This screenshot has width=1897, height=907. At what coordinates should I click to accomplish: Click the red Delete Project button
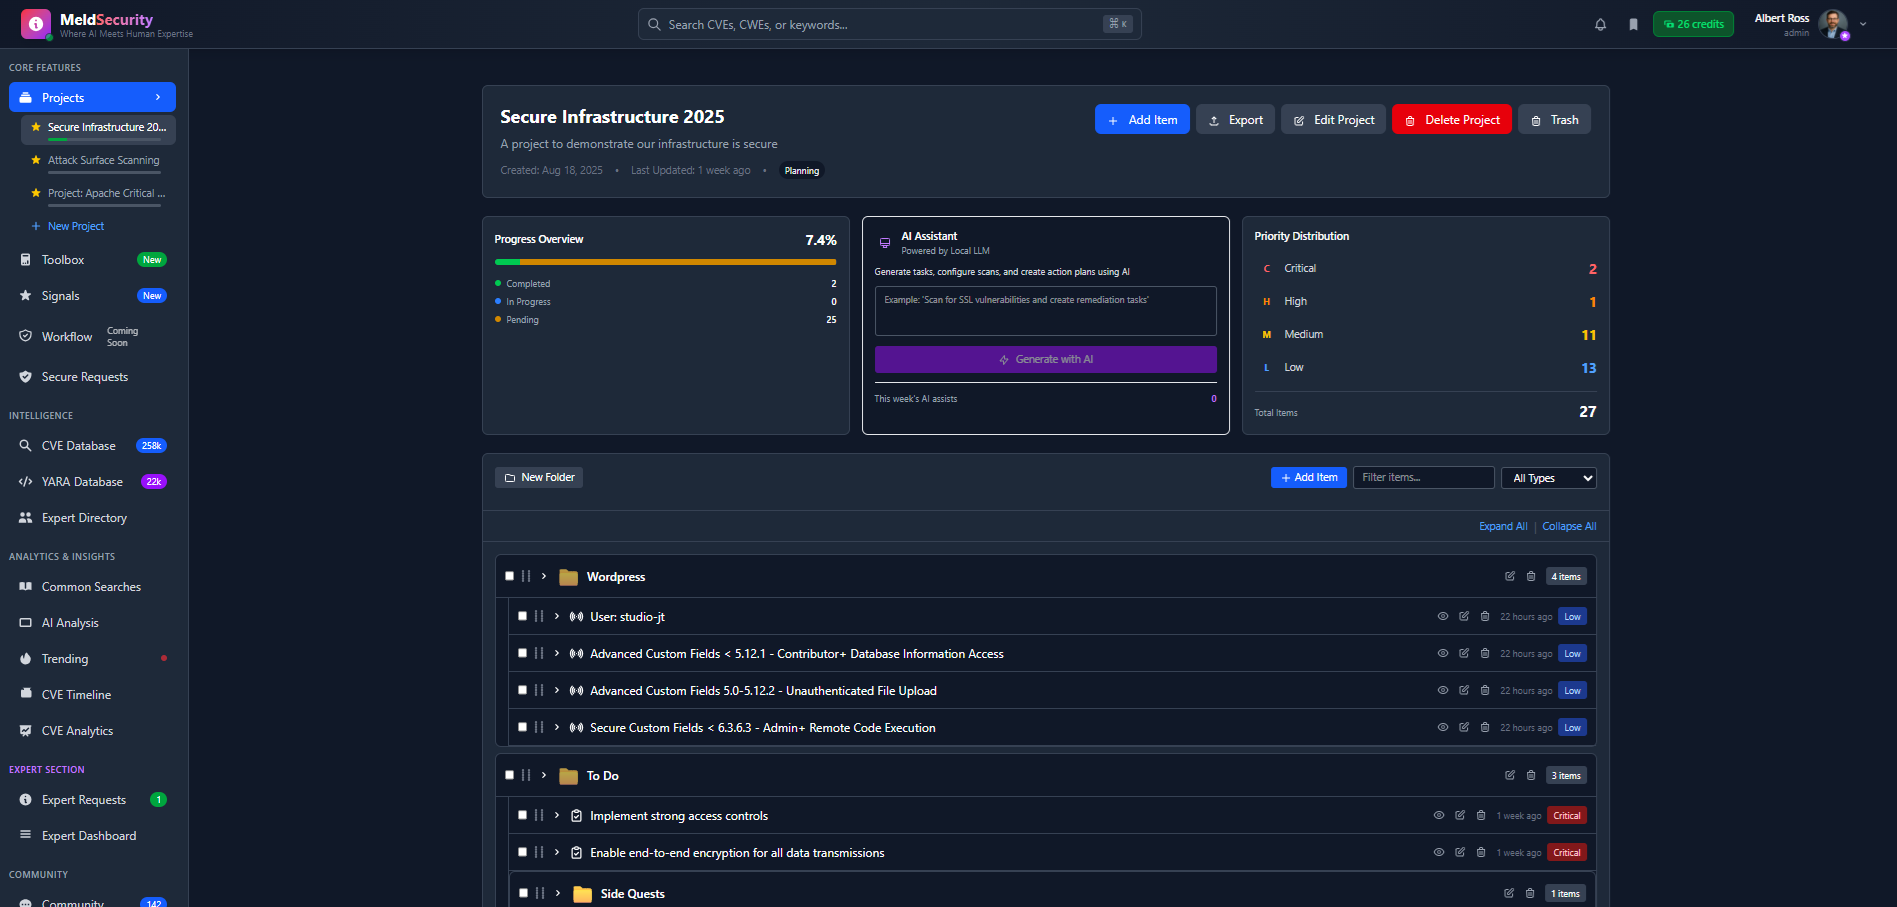[x=1451, y=119]
